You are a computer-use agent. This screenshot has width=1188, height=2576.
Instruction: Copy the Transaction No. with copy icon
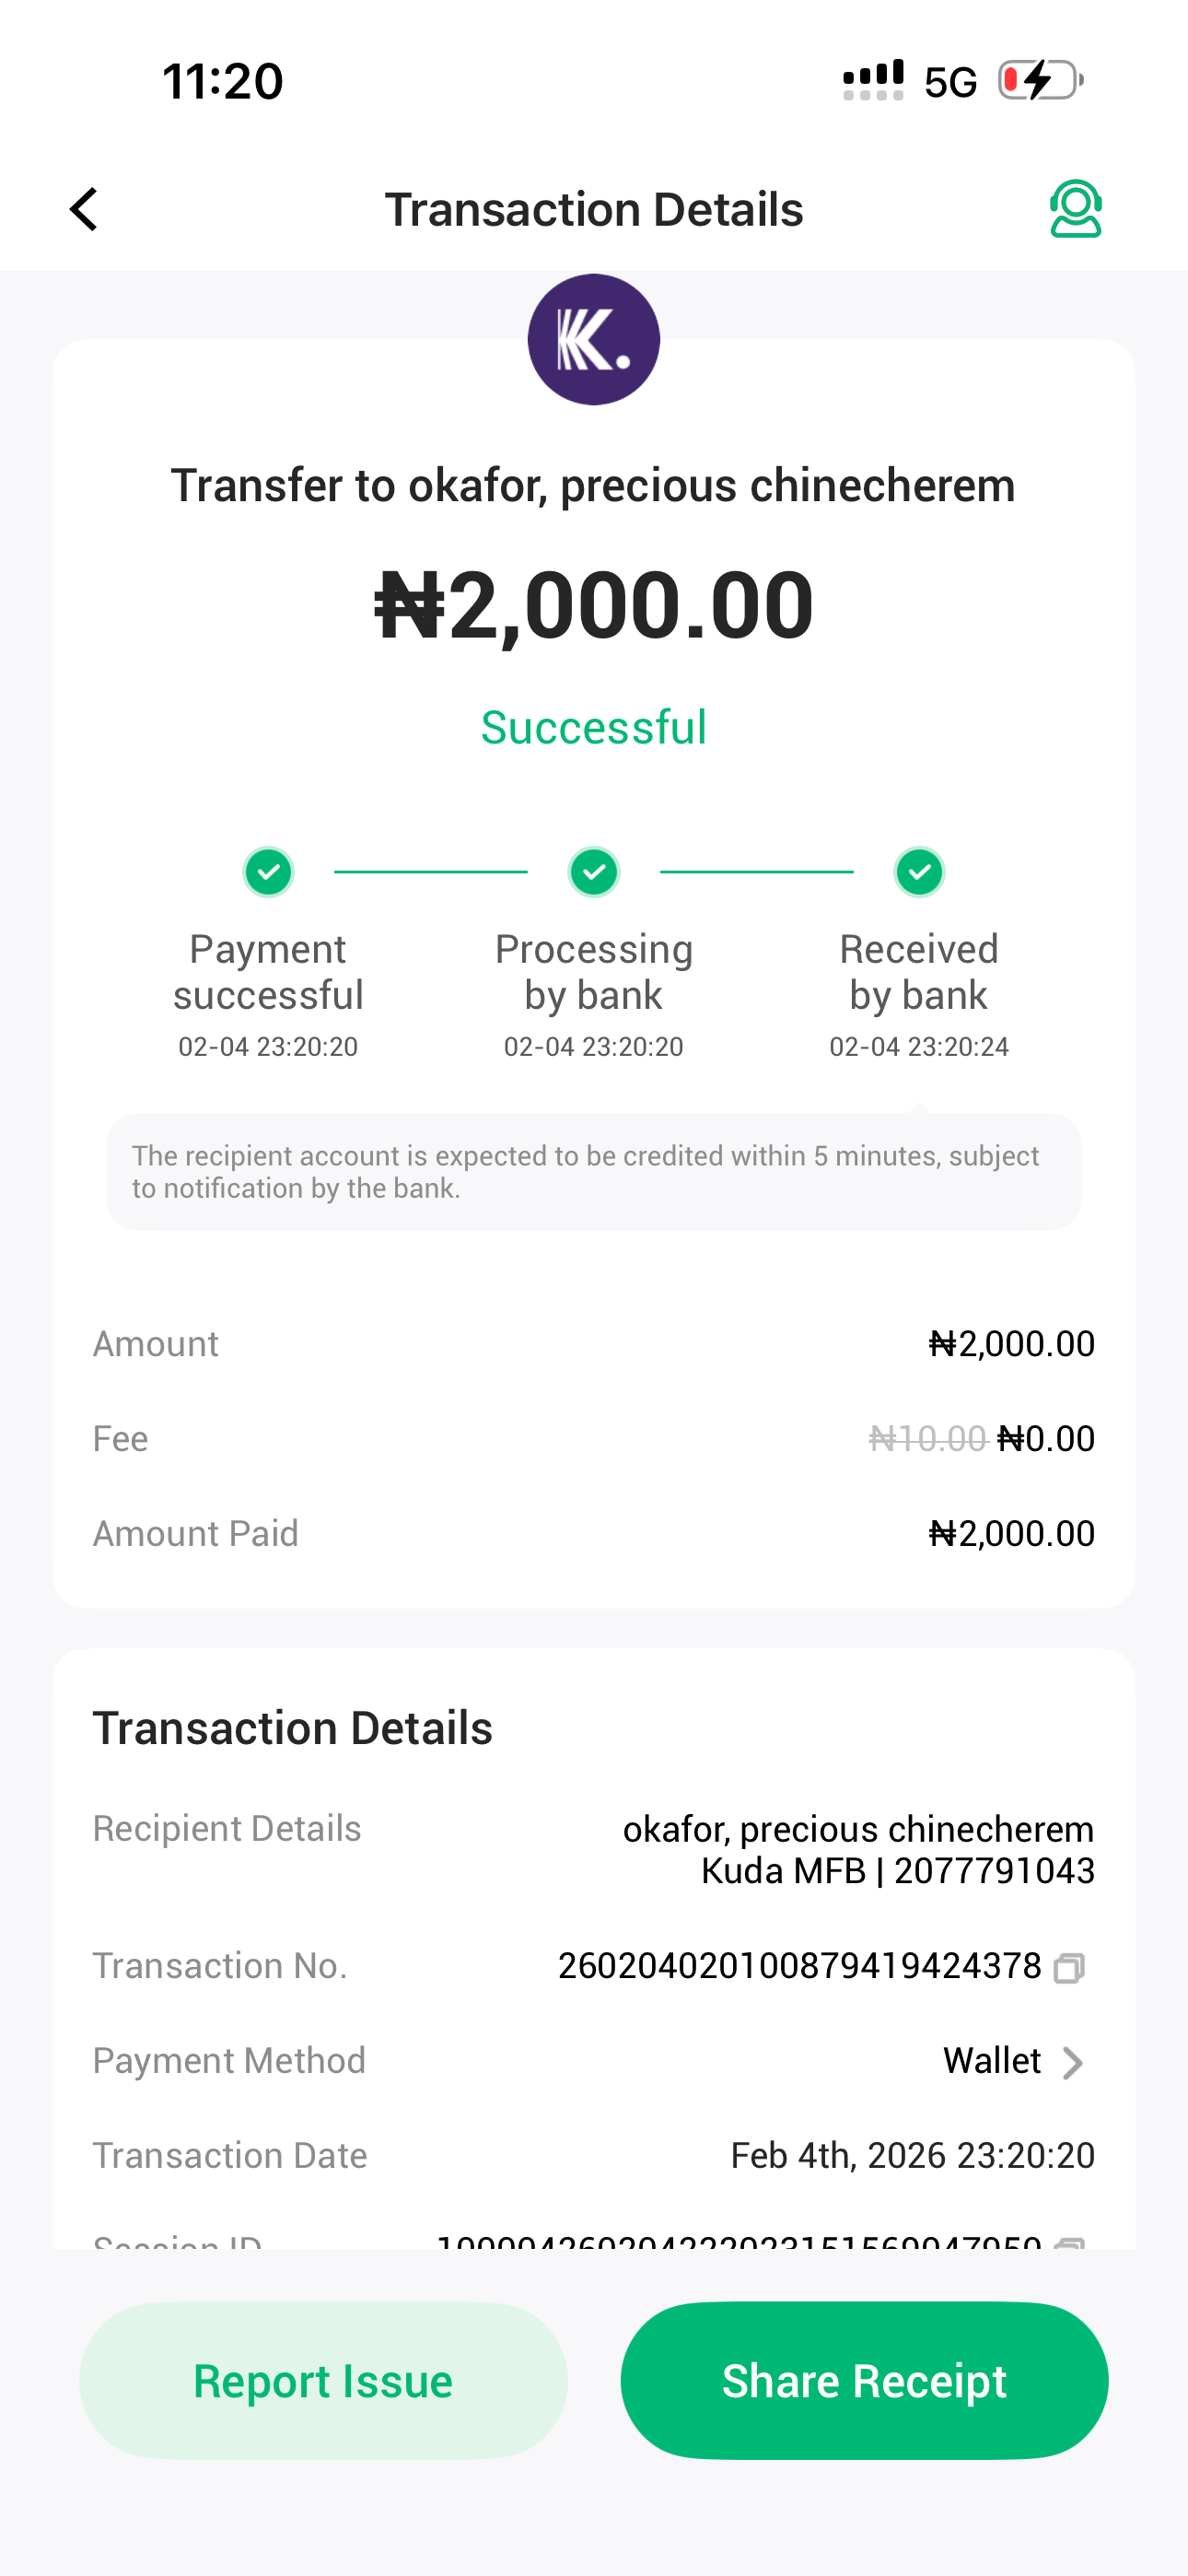tap(1069, 1967)
